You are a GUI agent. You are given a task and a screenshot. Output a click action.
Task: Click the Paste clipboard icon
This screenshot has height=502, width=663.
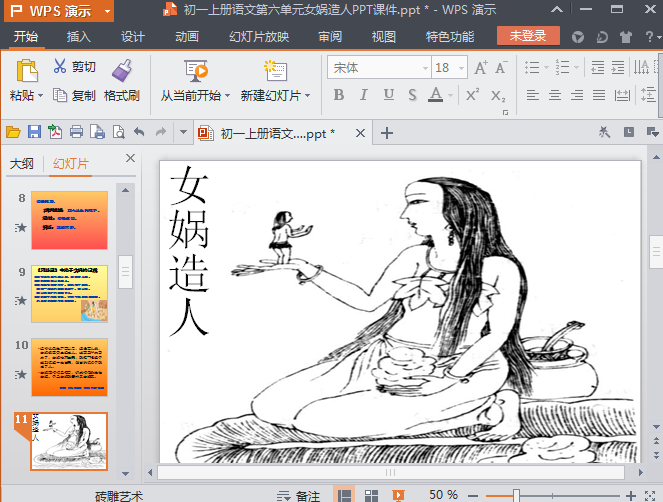tap(26, 71)
